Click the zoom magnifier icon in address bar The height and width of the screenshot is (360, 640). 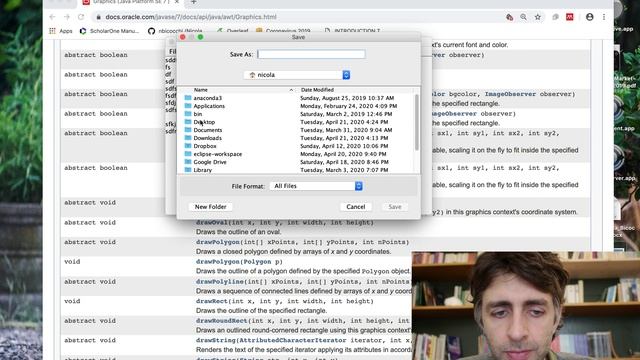(x=523, y=17)
